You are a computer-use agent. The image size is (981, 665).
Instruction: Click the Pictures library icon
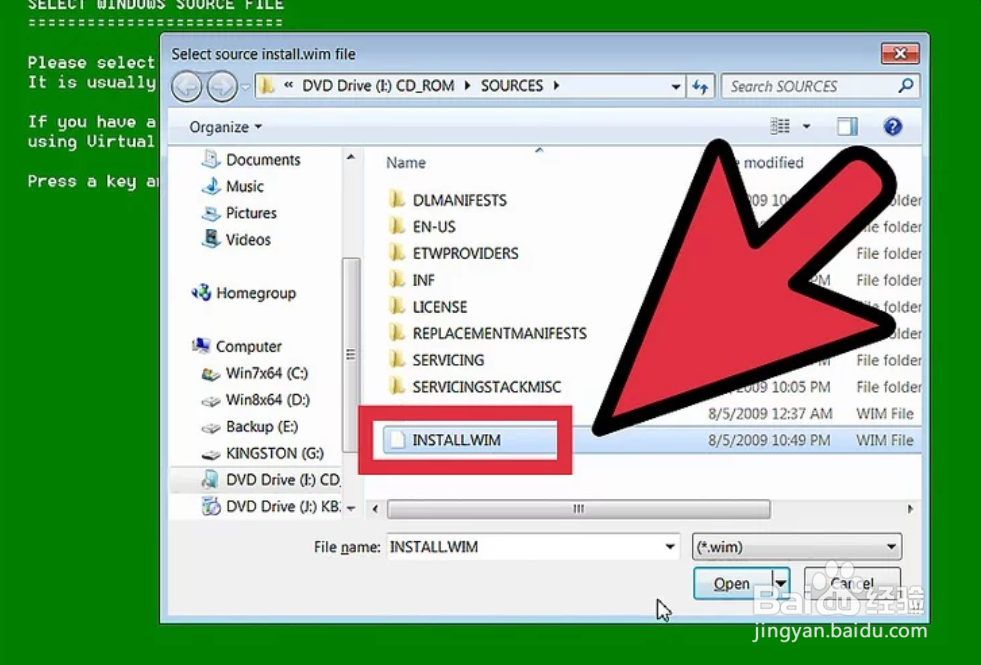coord(211,213)
